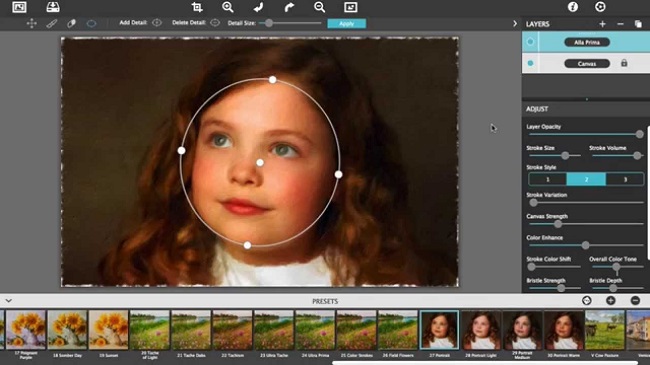Choose the 30 Portrait Warm preset
650x365 pixels.
564,330
